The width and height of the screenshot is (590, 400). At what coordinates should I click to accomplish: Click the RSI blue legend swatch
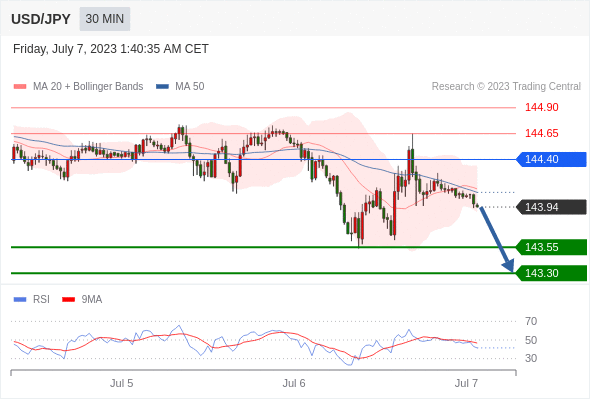tap(20, 300)
